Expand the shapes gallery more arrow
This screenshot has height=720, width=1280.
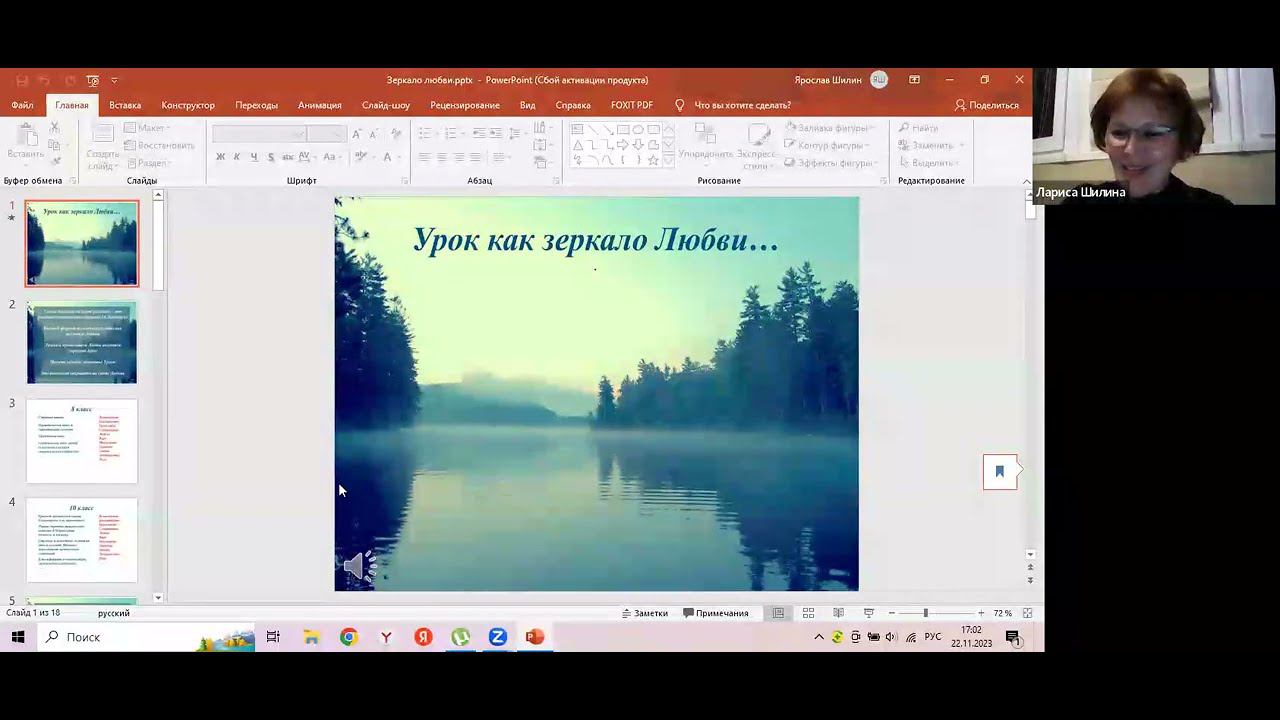669,161
